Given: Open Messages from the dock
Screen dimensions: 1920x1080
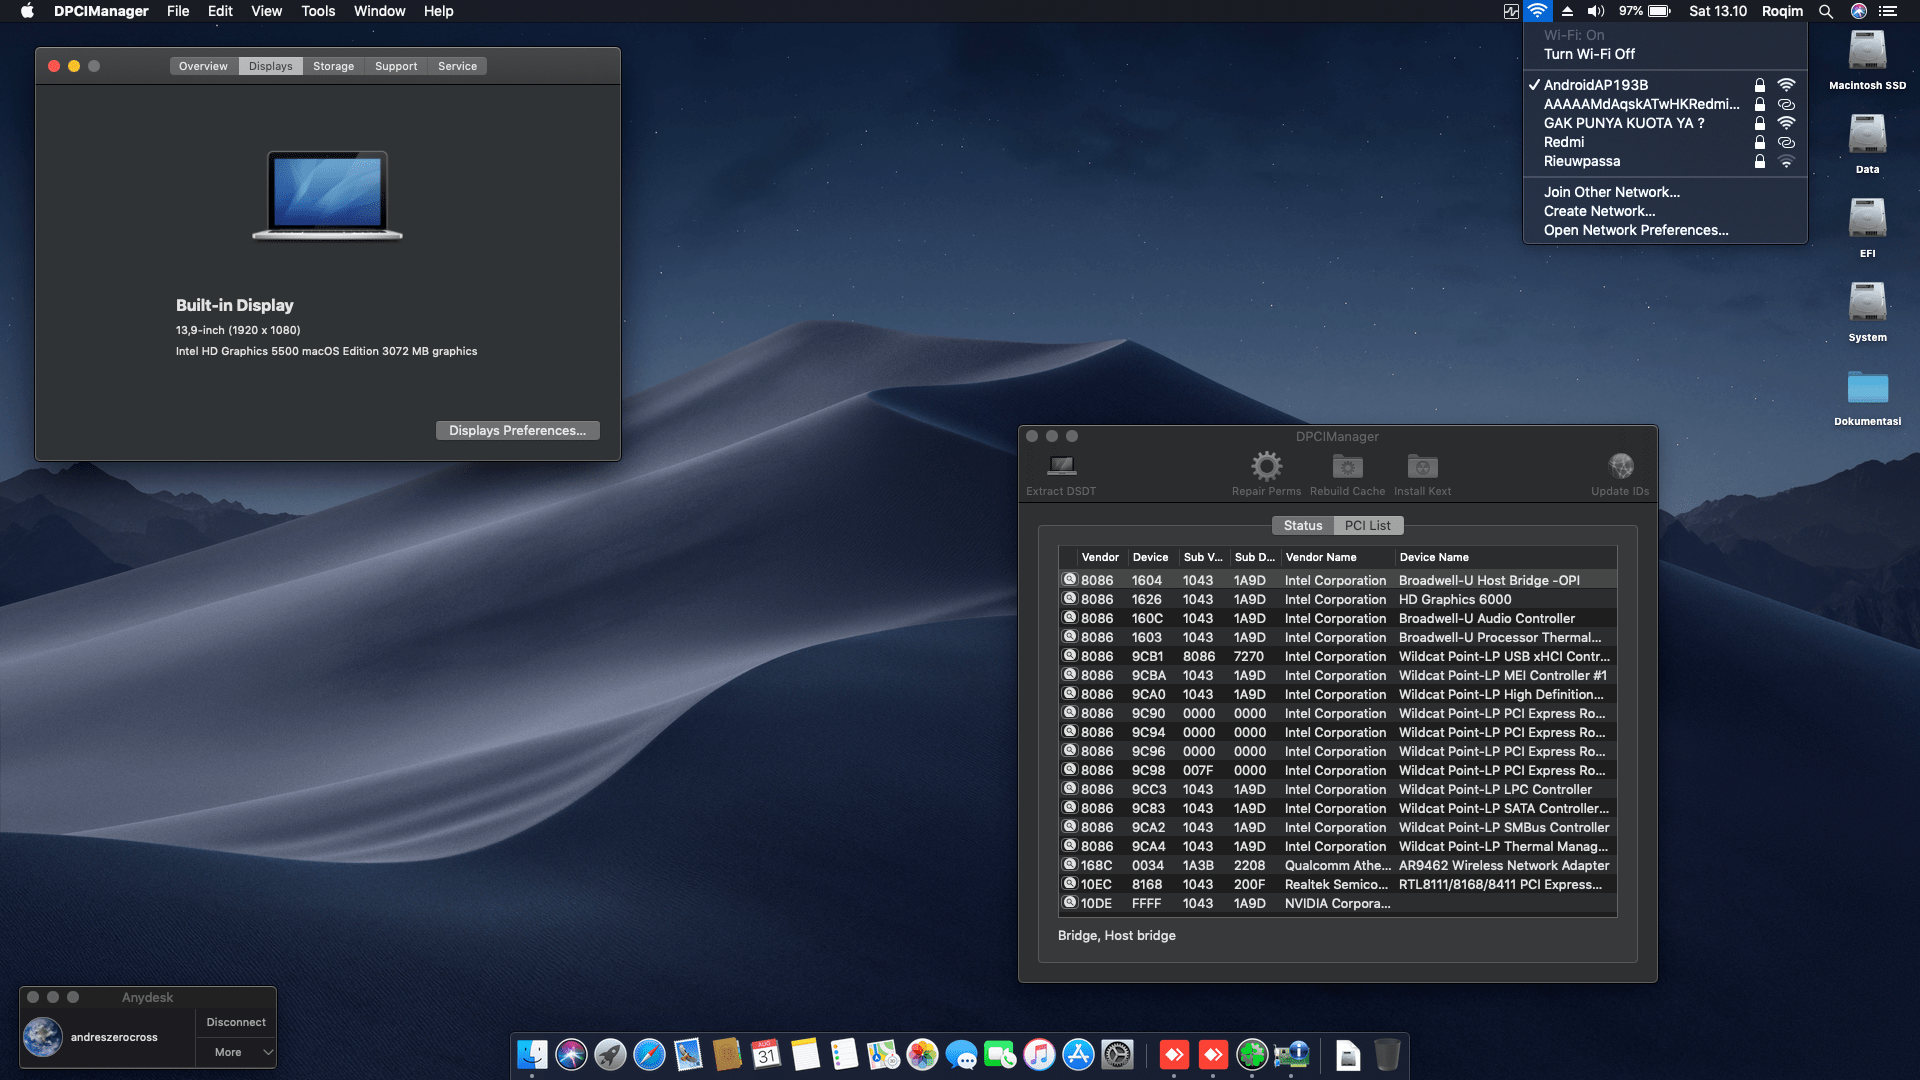Looking at the screenshot, I should click(x=961, y=1054).
